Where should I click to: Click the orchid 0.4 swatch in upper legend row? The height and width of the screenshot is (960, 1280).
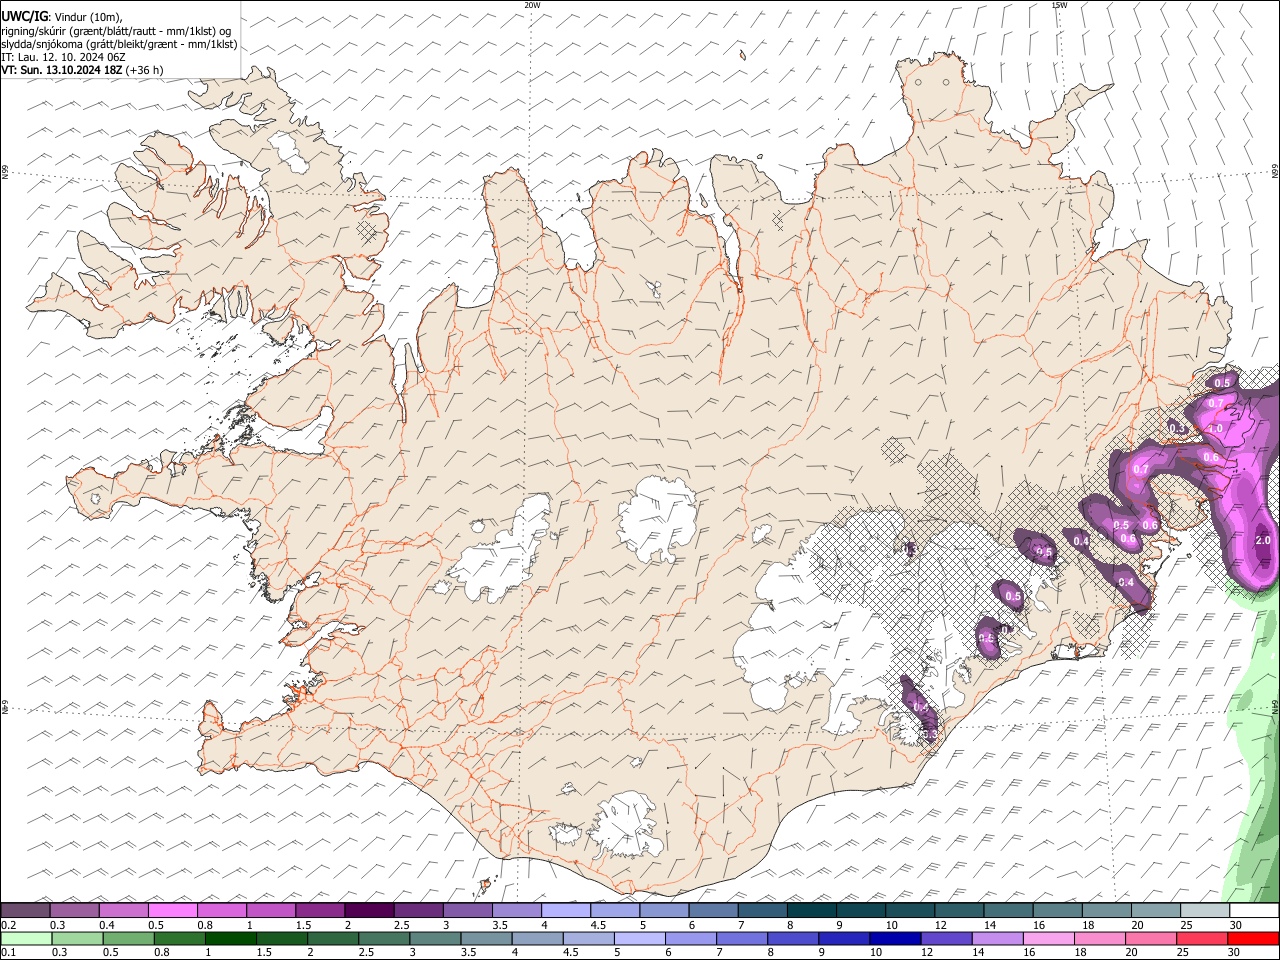(123, 911)
